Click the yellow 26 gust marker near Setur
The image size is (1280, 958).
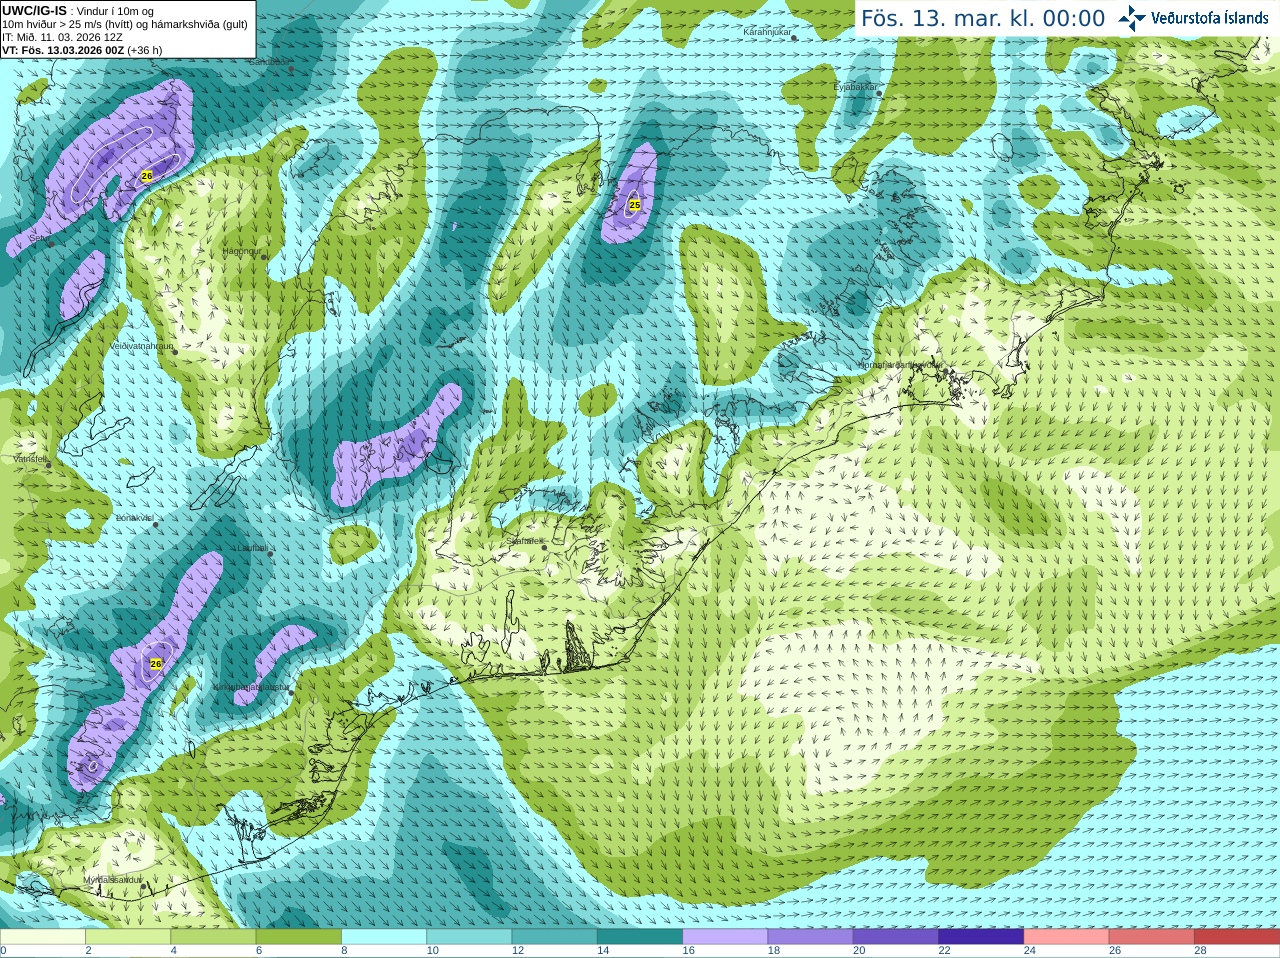[147, 176]
